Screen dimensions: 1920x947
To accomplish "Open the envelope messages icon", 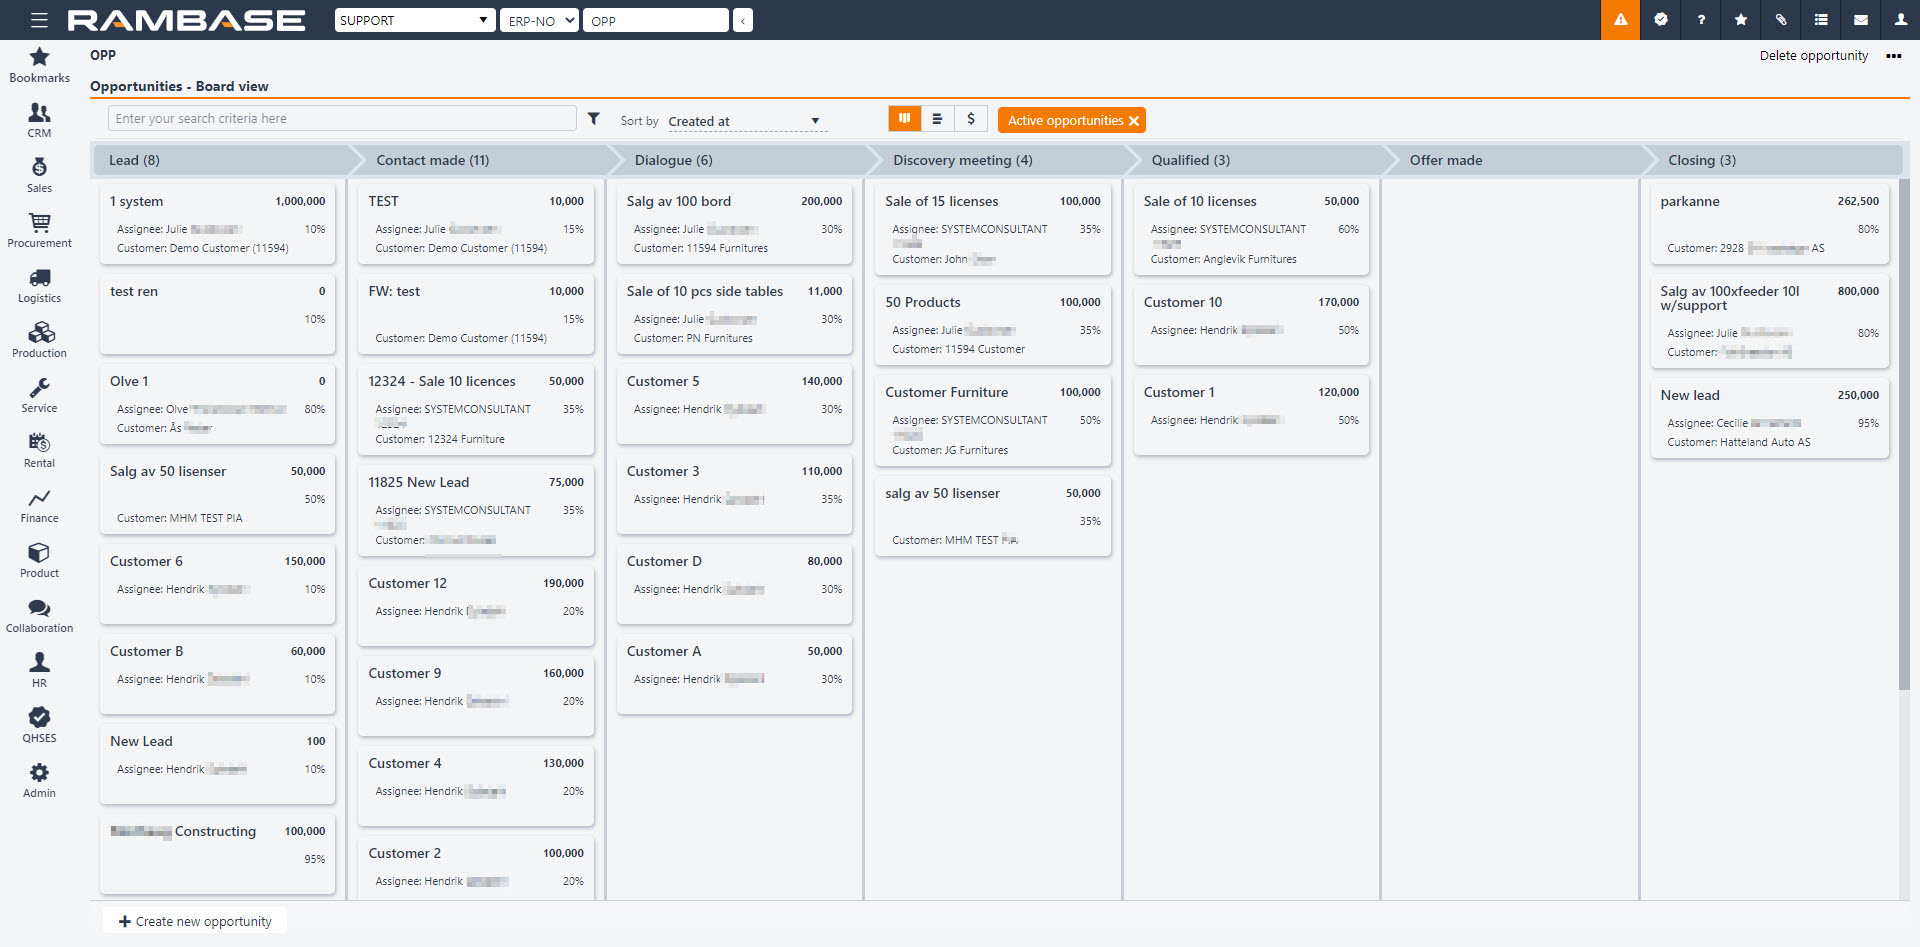I will (1861, 20).
